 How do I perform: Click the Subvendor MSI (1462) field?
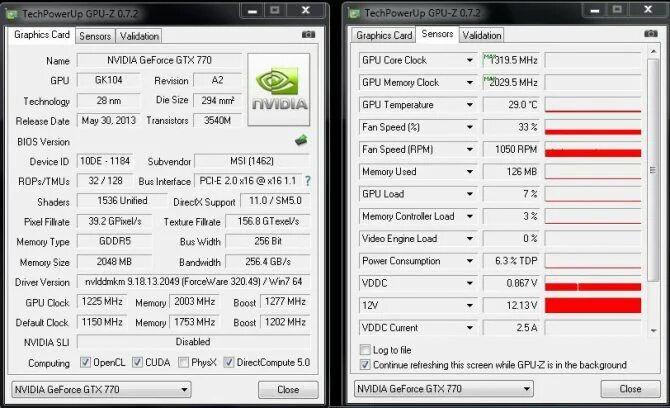tap(252, 161)
